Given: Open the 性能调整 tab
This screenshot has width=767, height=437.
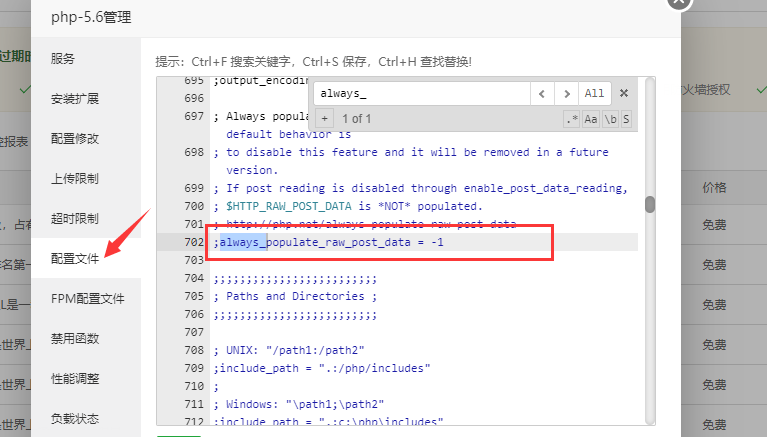Looking at the screenshot, I should coord(86,378).
